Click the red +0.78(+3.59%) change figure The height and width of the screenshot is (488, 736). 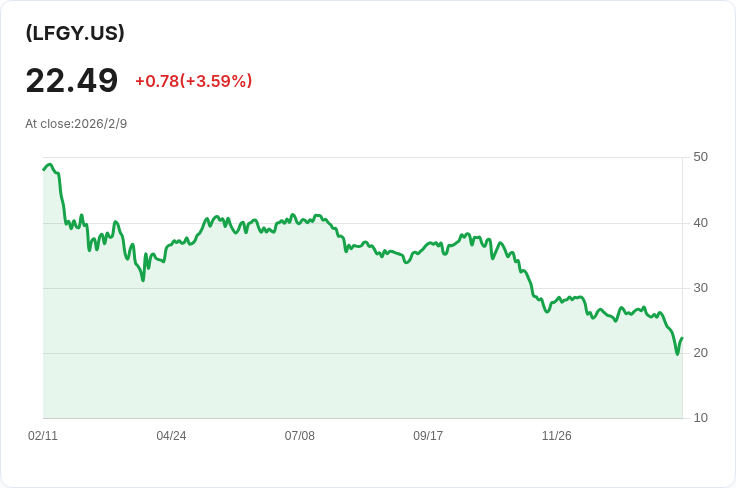[x=193, y=81]
